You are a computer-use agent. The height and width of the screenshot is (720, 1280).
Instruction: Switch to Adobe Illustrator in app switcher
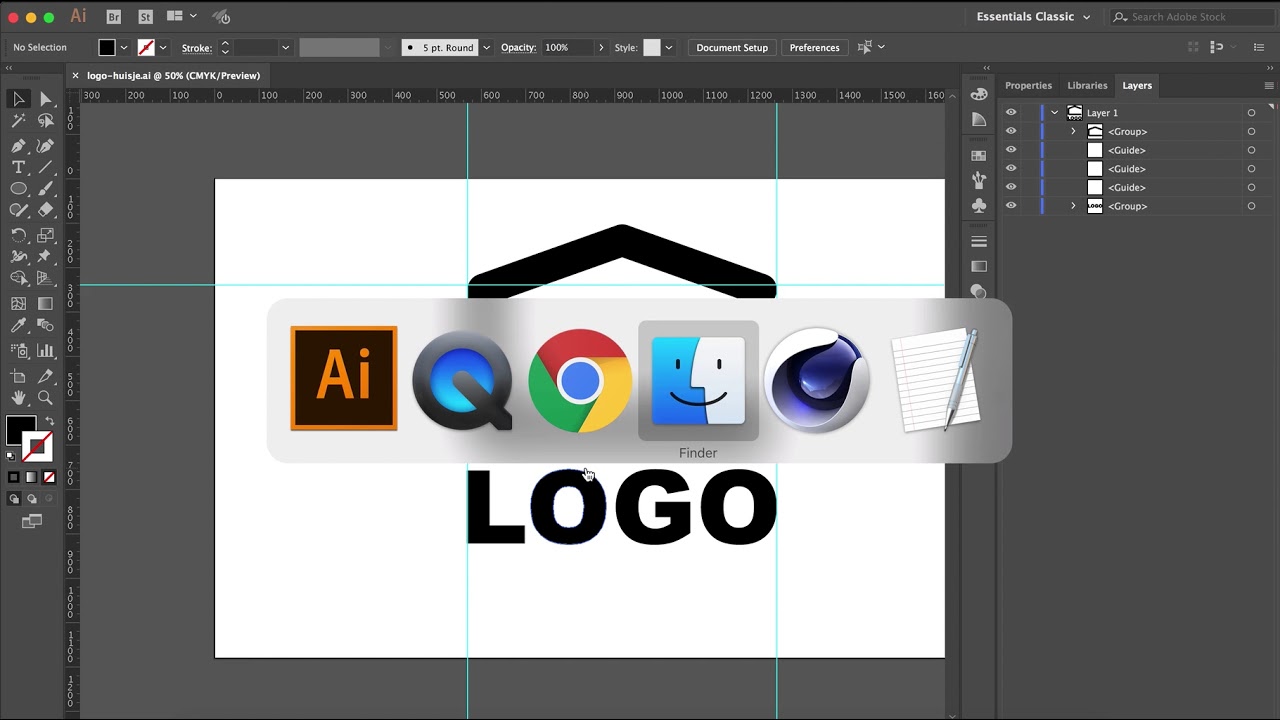pyautogui.click(x=343, y=379)
